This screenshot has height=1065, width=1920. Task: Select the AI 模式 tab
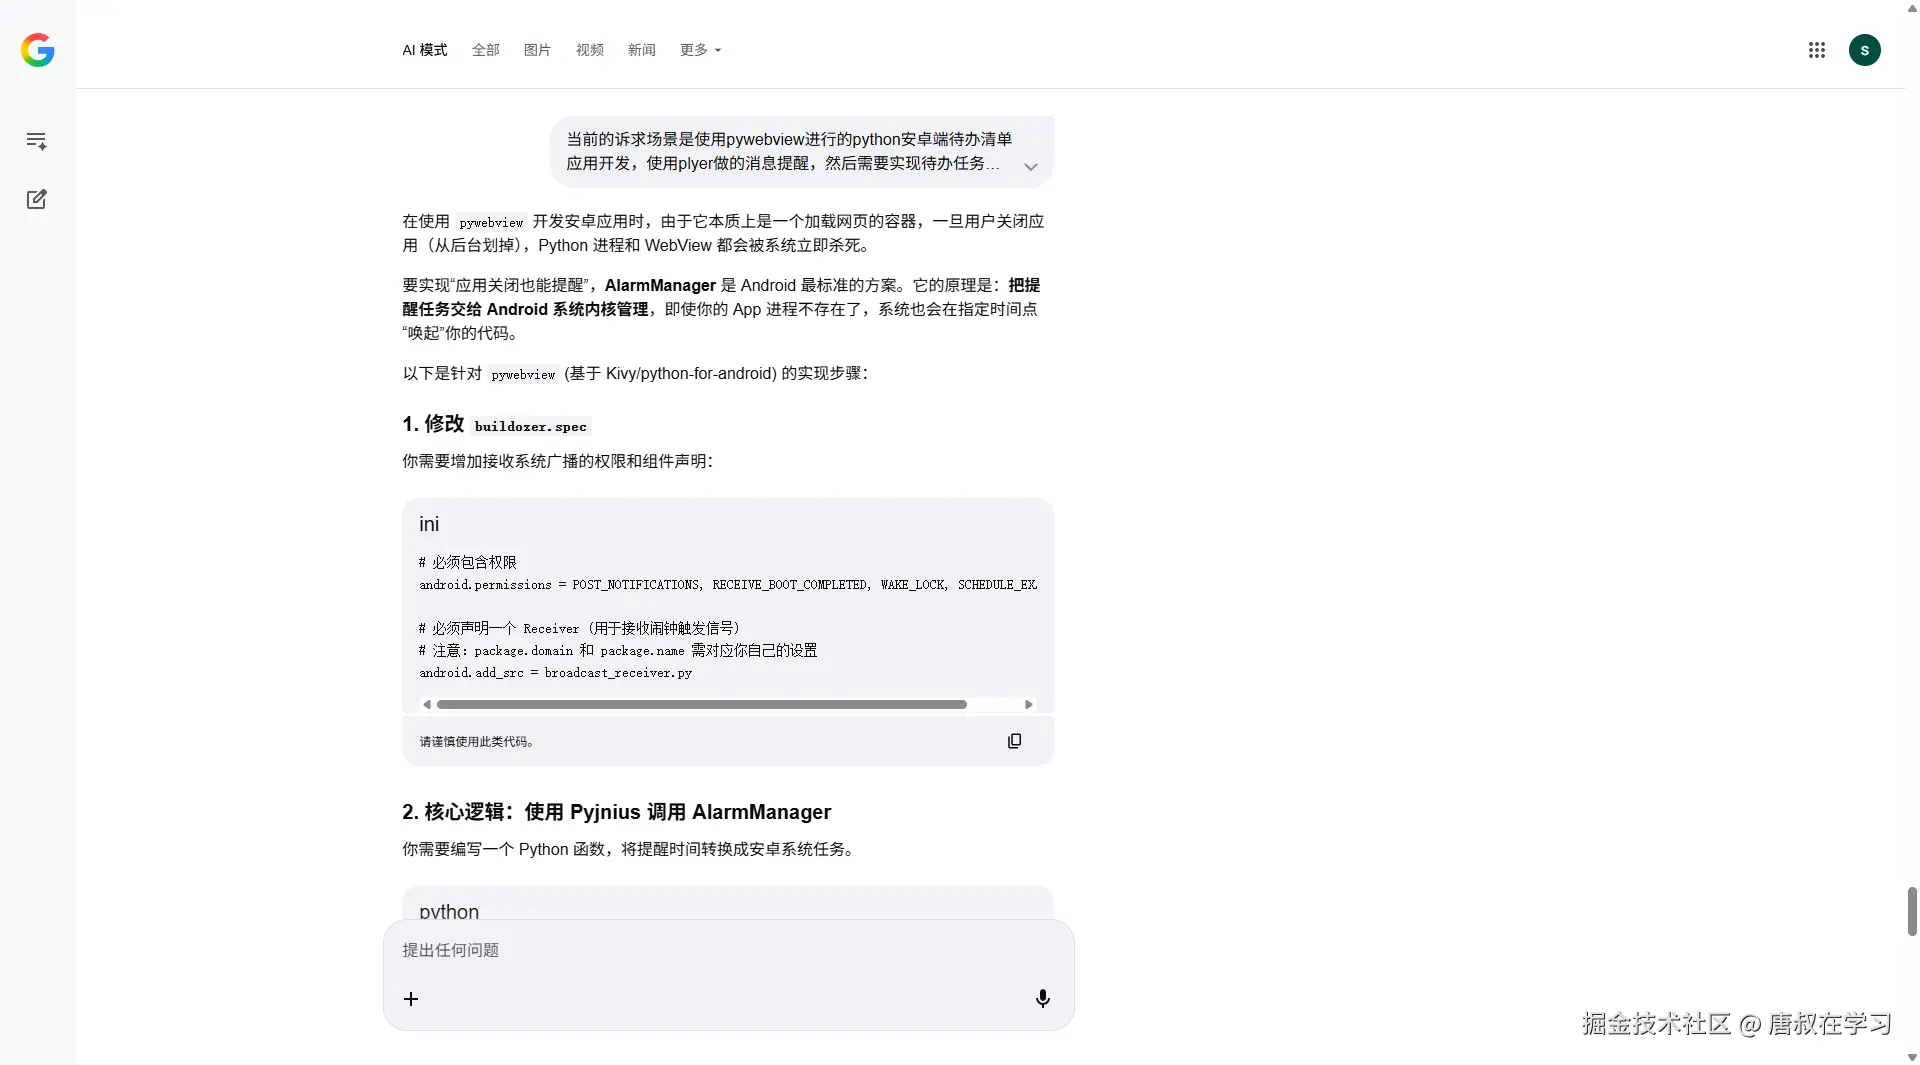coord(423,50)
